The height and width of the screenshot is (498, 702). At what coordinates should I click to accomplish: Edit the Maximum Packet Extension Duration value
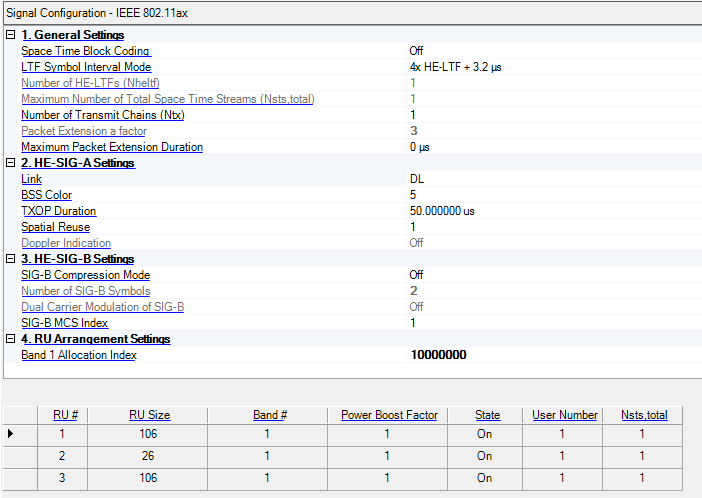pyautogui.click(x=421, y=147)
